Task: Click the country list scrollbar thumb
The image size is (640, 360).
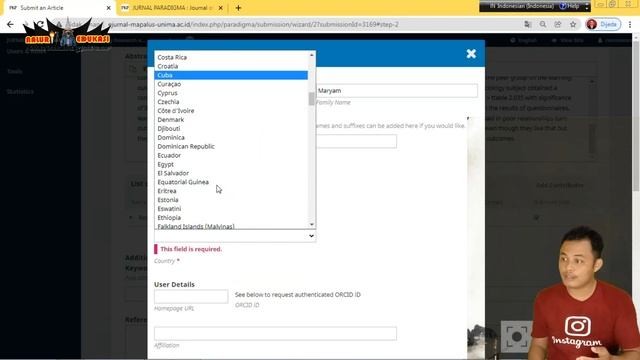Action: coord(312,99)
